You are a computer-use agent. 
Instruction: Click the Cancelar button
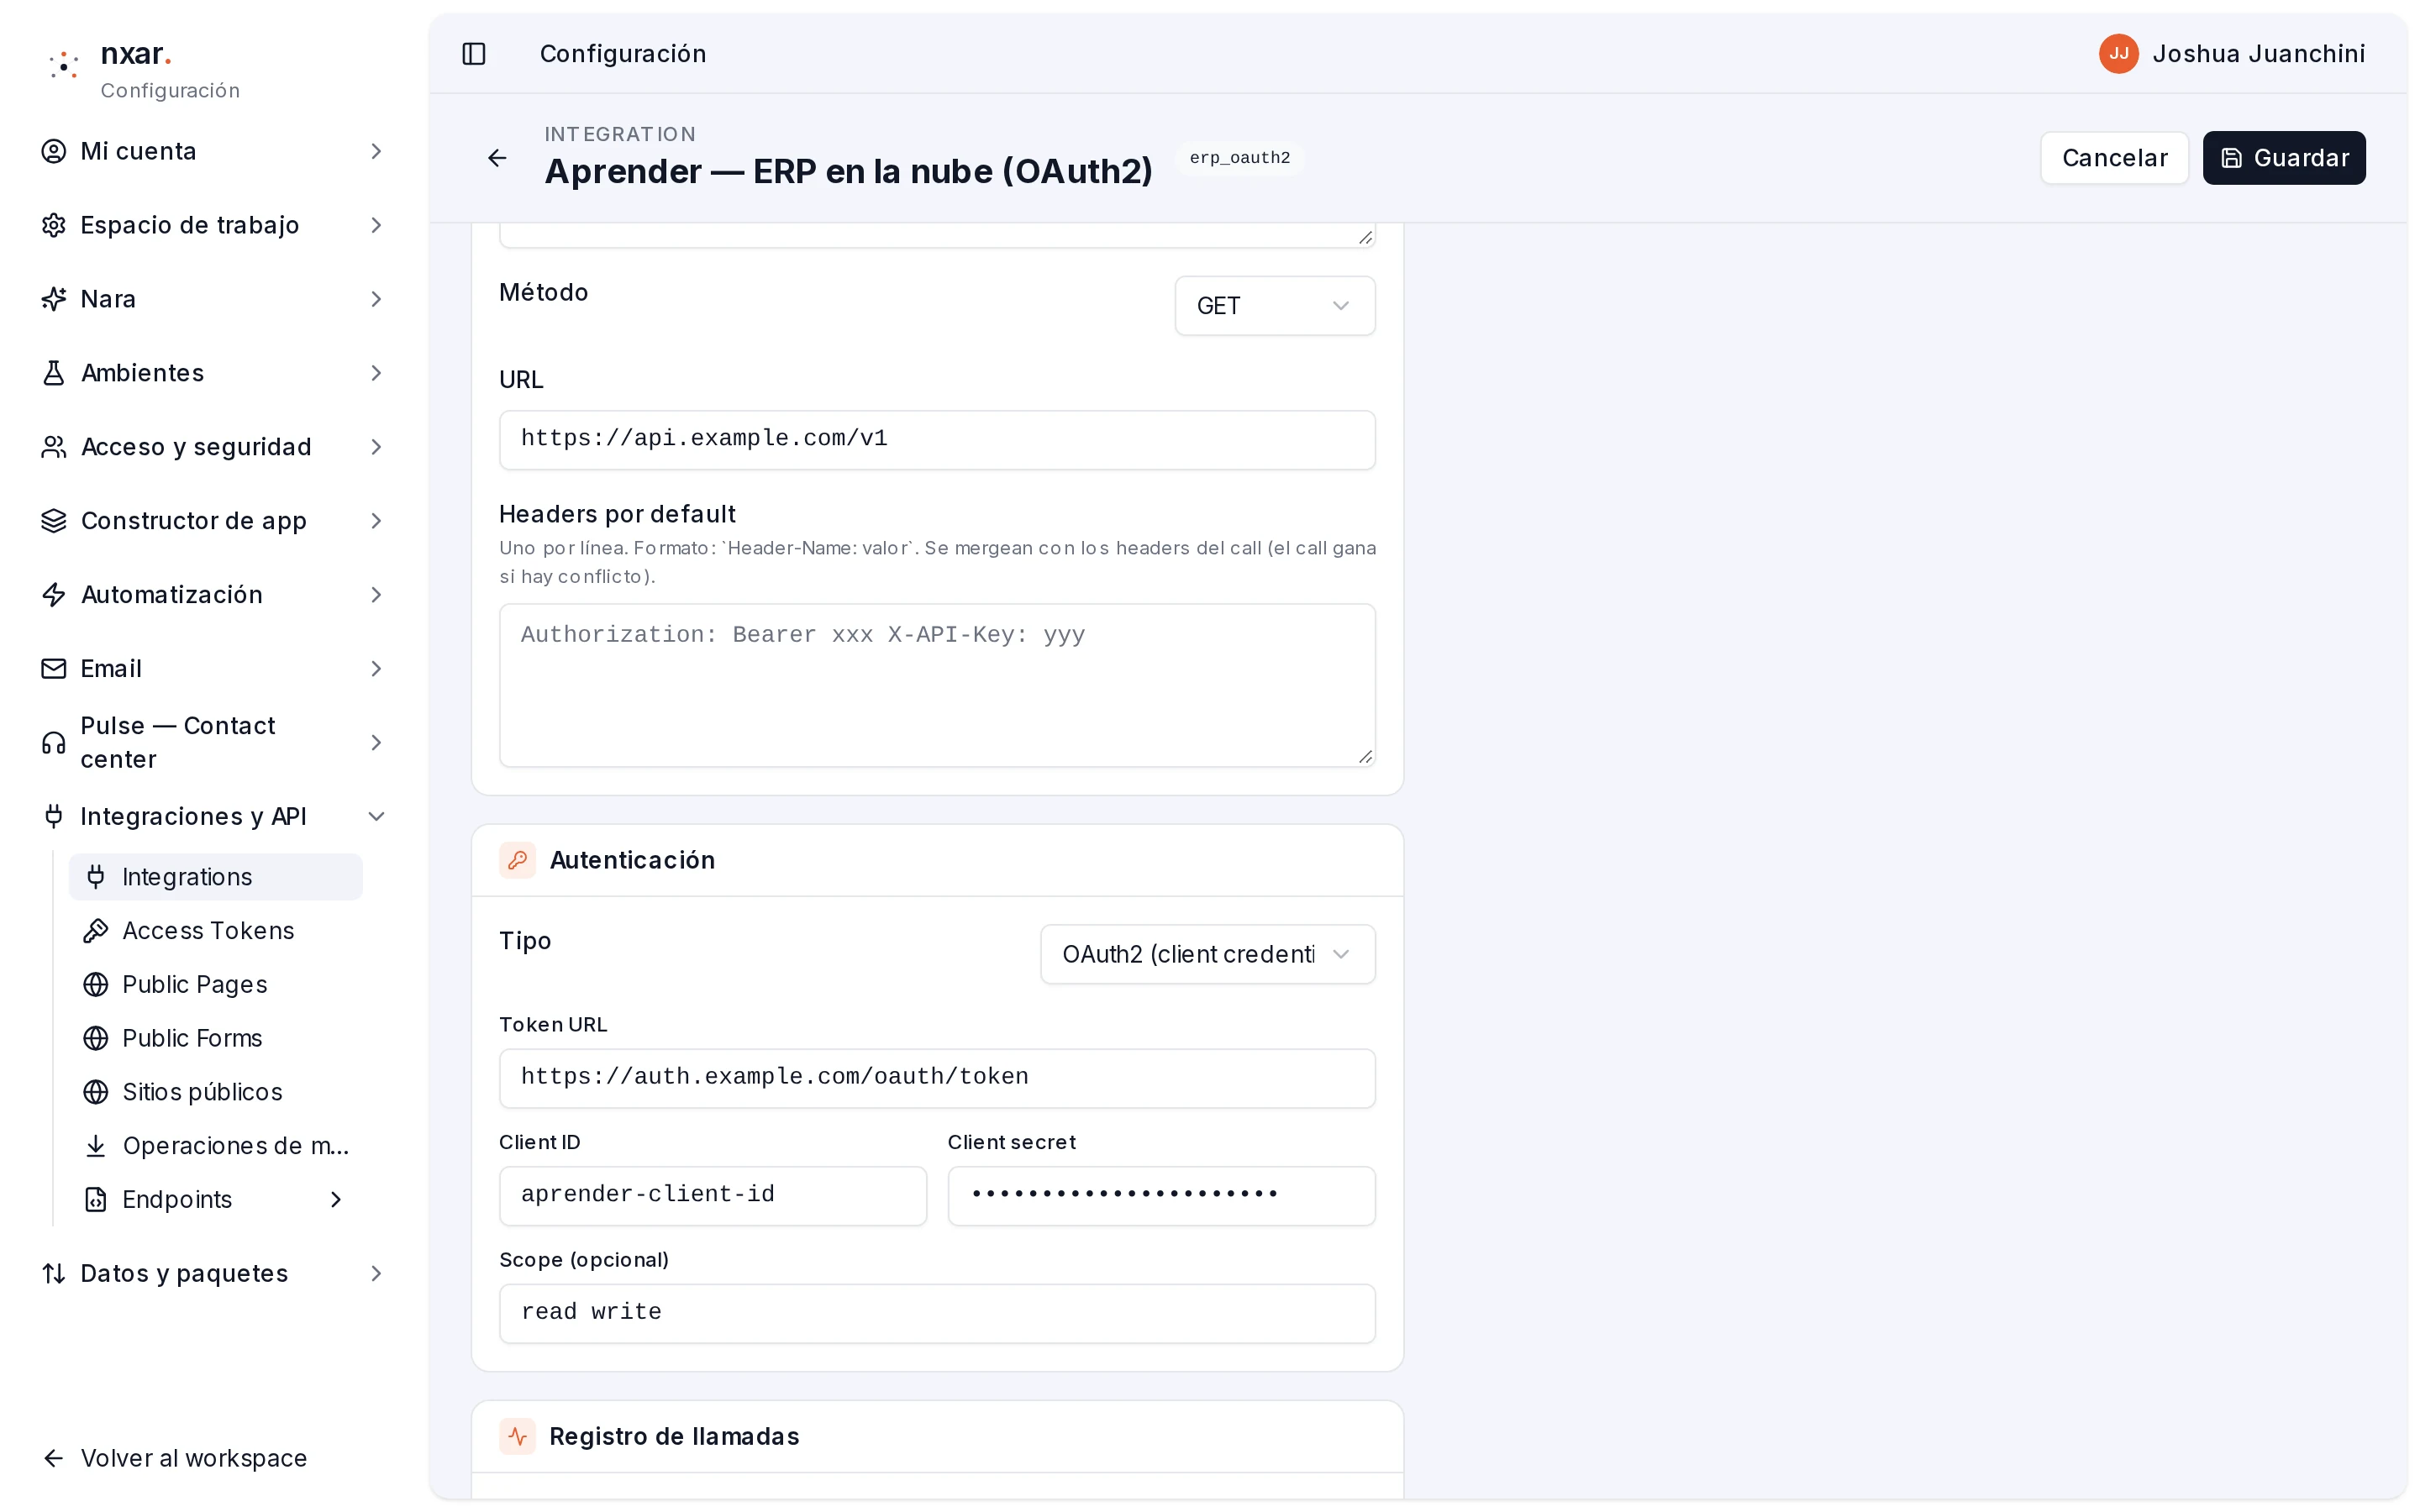(x=2114, y=158)
